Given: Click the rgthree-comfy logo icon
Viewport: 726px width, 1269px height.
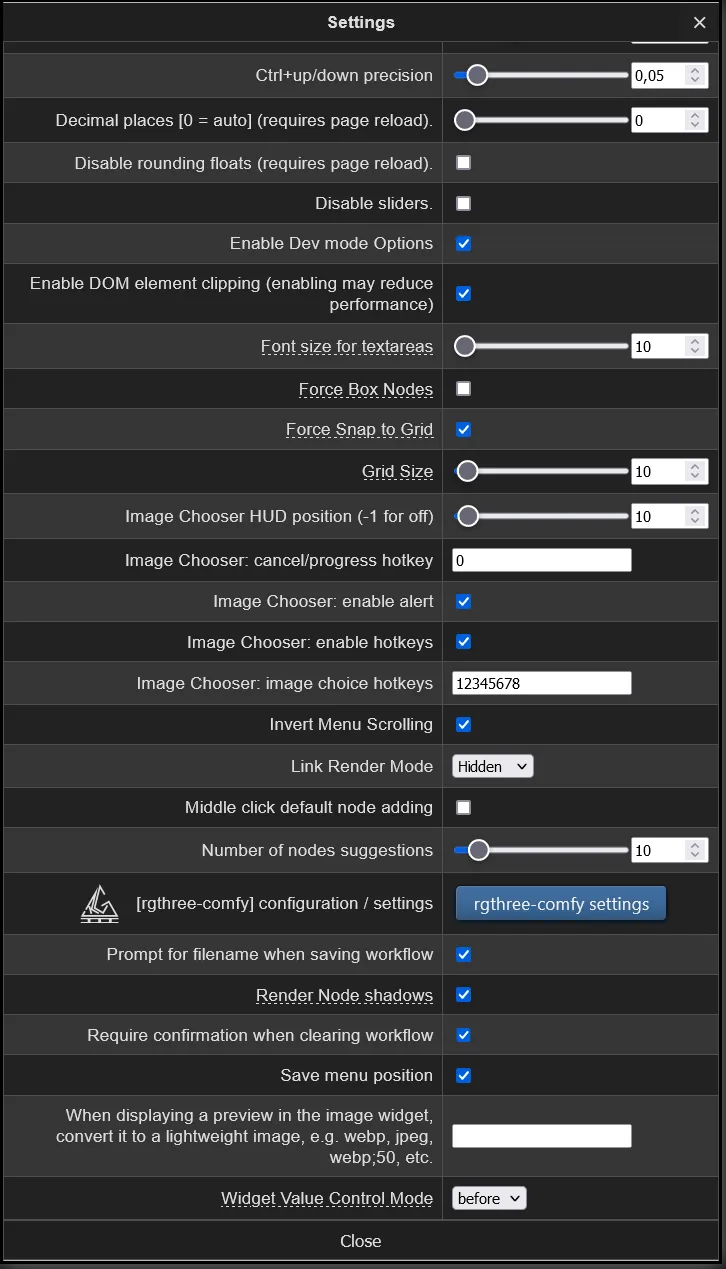Looking at the screenshot, I should coord(99,904).
